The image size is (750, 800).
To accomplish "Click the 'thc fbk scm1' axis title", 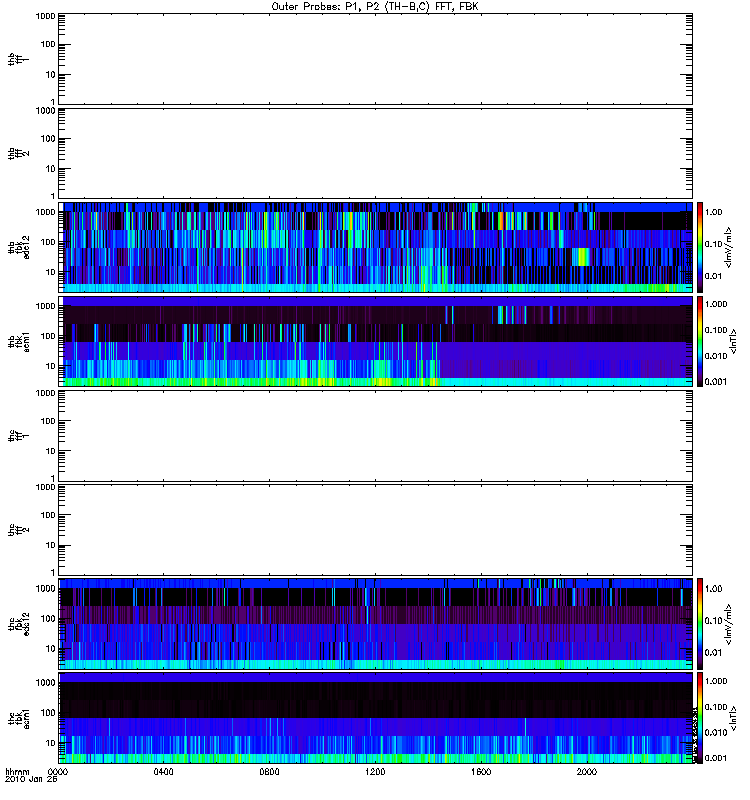I will (x=19, y=718).
